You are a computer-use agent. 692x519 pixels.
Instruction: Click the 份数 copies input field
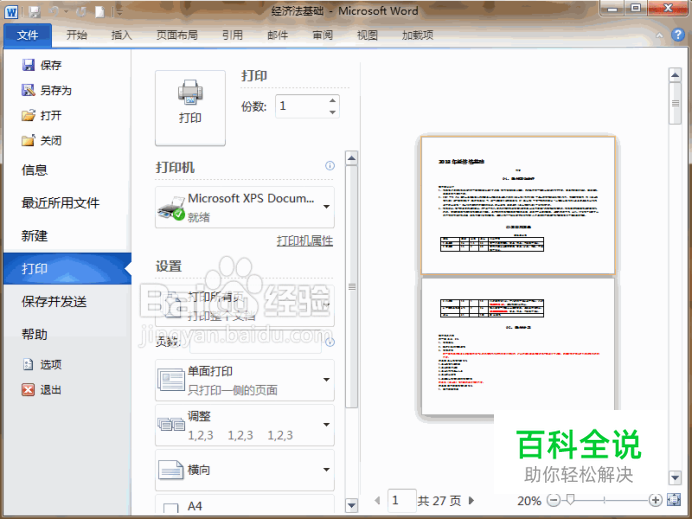tap(301, 106)
